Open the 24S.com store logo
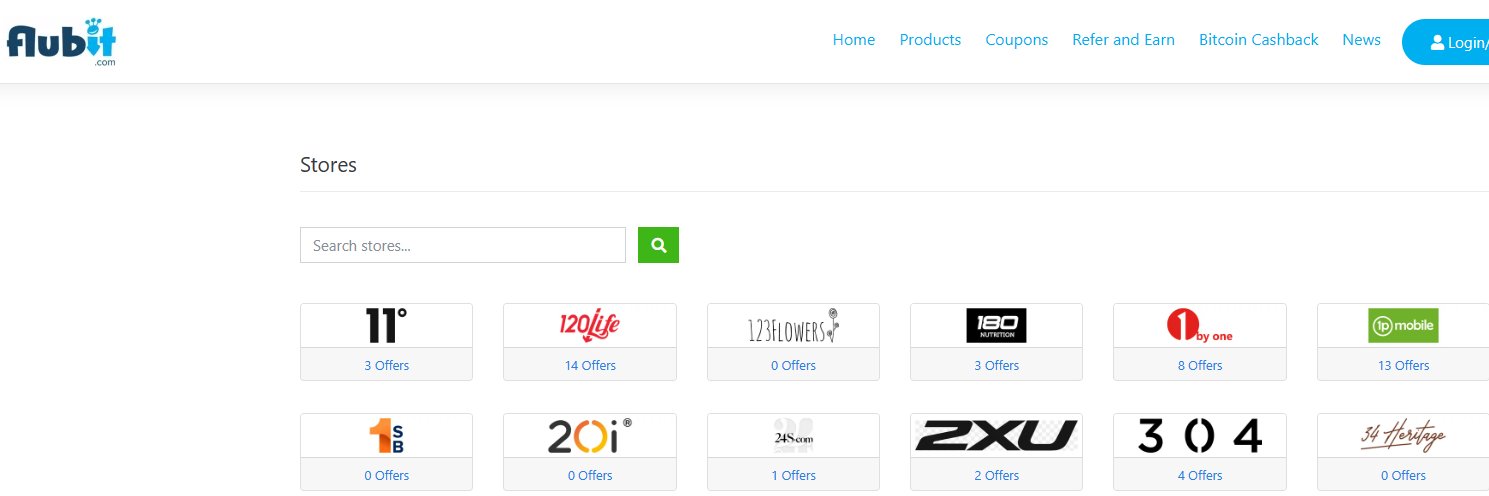This screenshot has width=1489, height=496. point(793,436)
